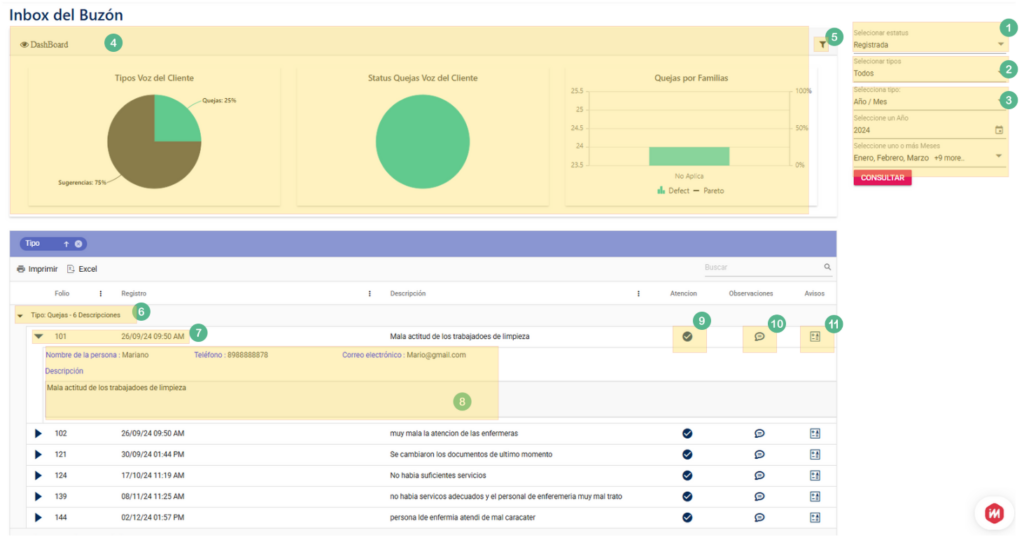Click the Atencion check icon for folio 102

[x=687, y=434]
